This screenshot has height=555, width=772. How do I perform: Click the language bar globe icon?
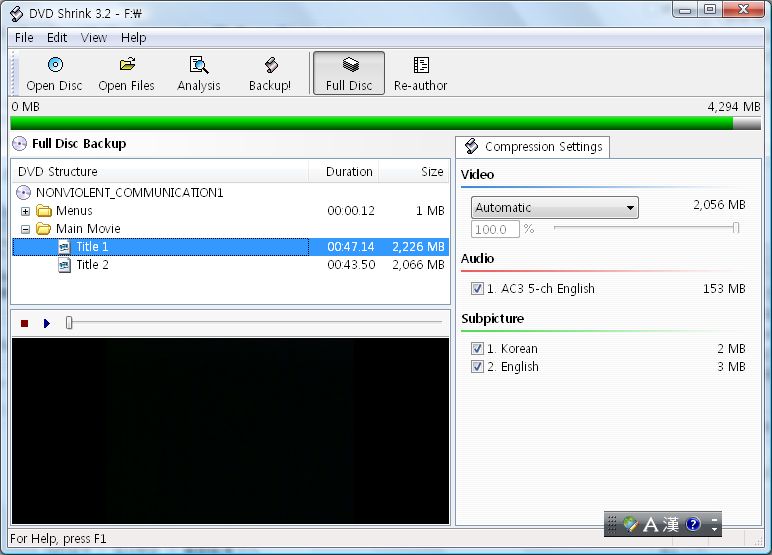630,524
